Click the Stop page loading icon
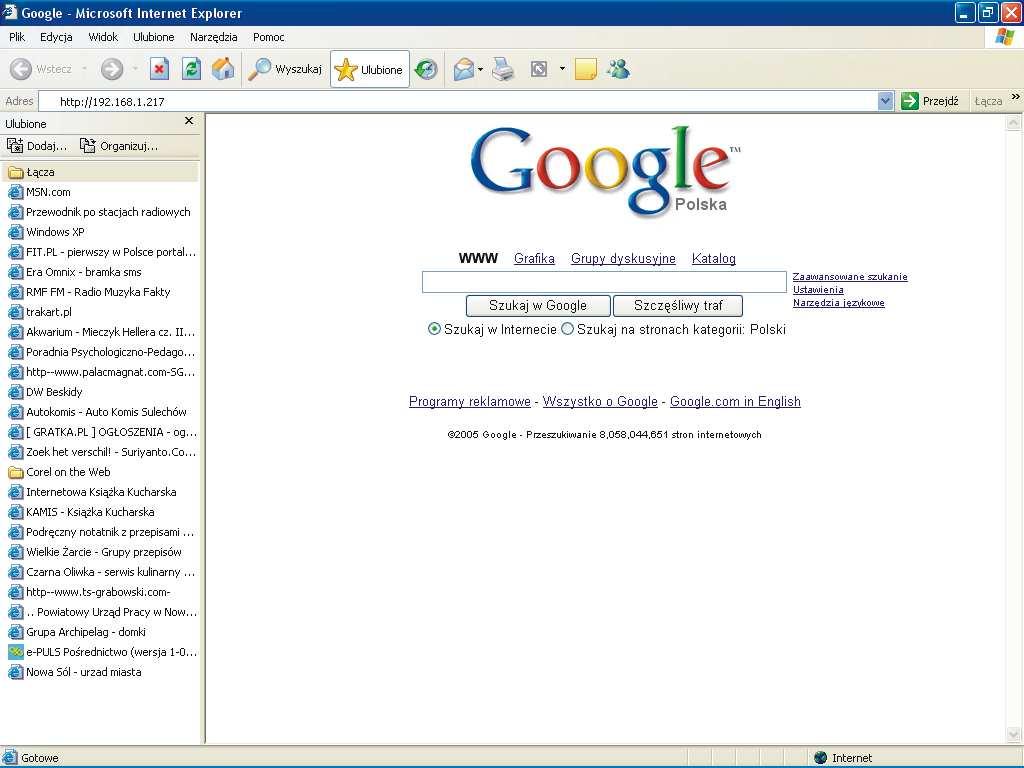This screenshot has height=768, width=1024. click(159, 69)
